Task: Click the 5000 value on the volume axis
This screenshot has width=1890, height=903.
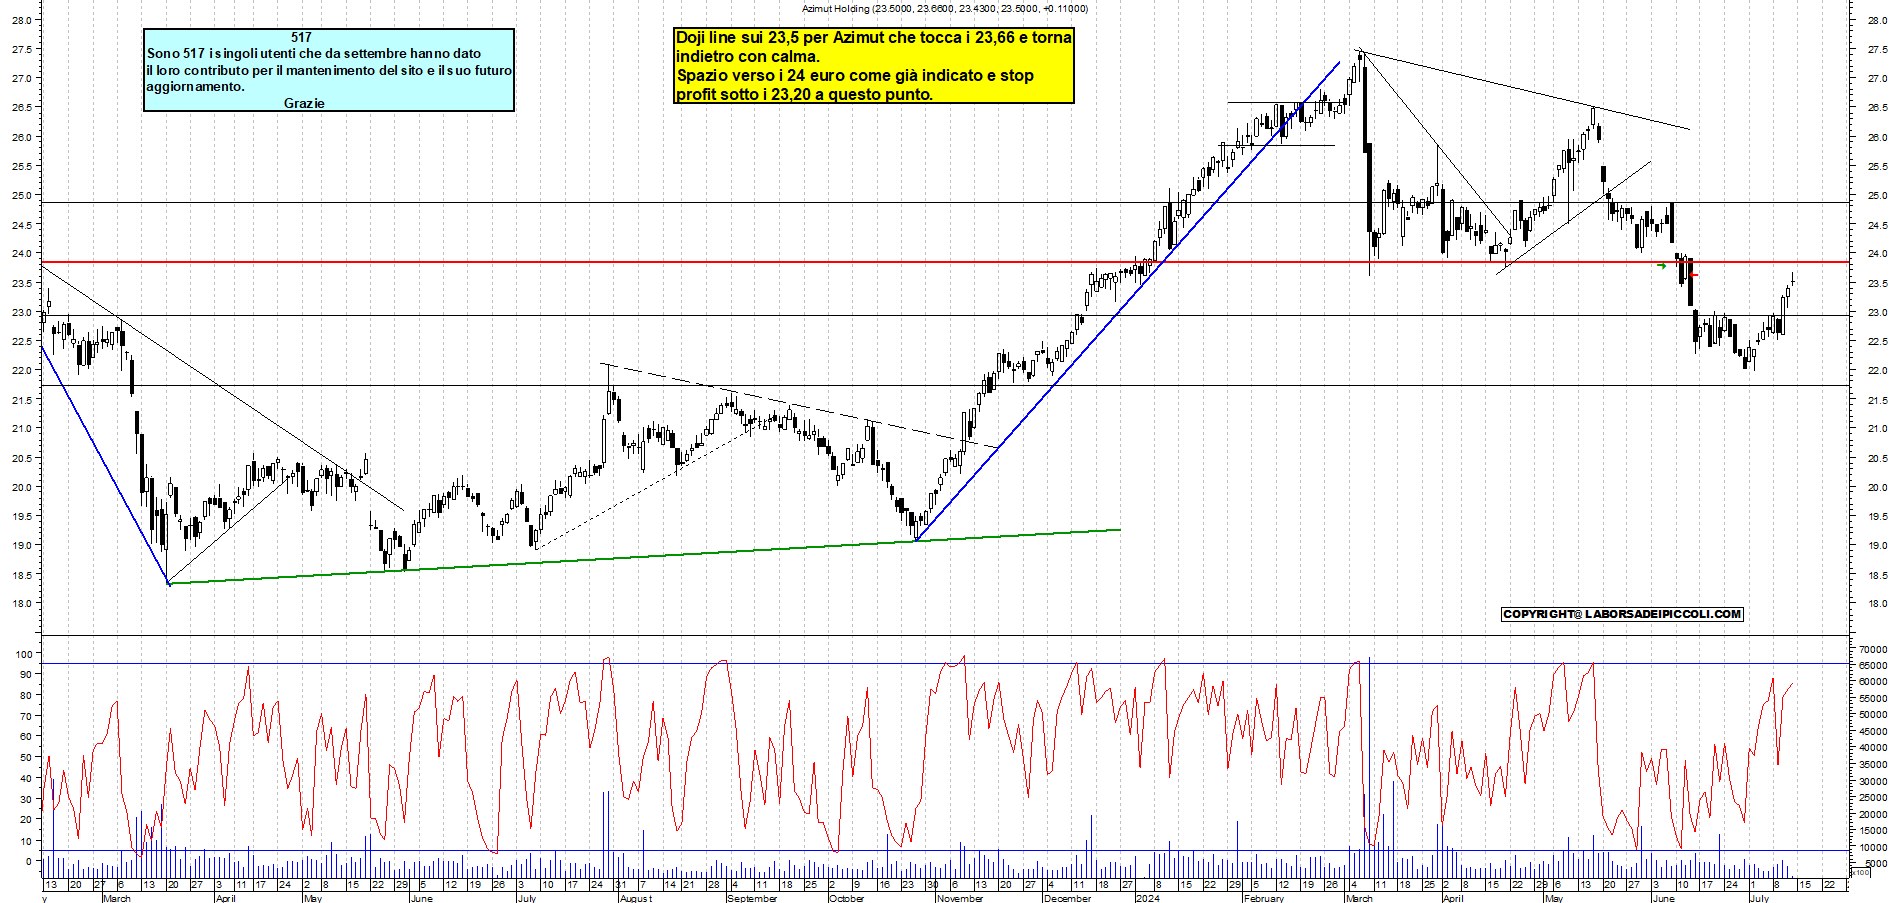Action: click(x=1877, y=863)
